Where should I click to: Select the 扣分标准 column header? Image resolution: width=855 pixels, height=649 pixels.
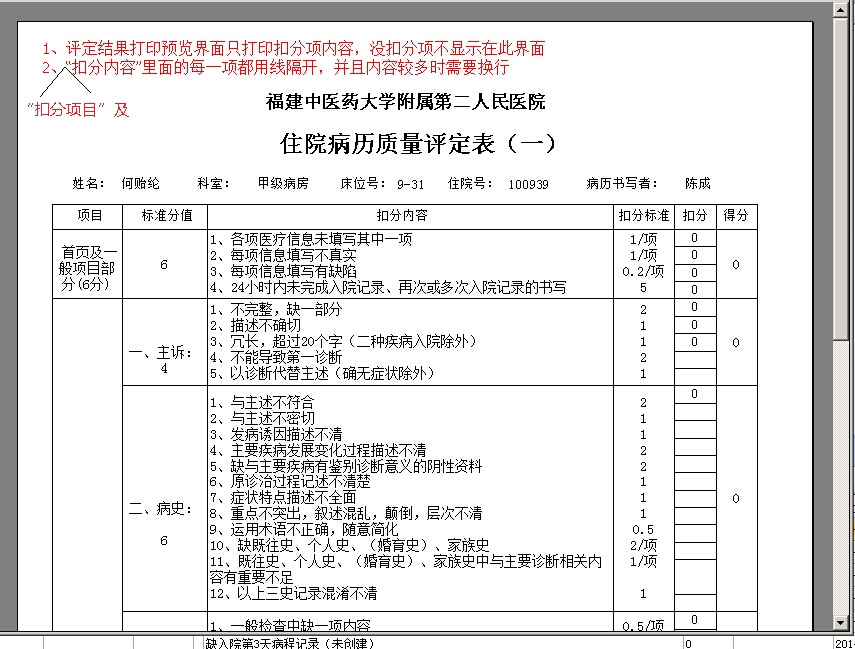click(643, 217)
